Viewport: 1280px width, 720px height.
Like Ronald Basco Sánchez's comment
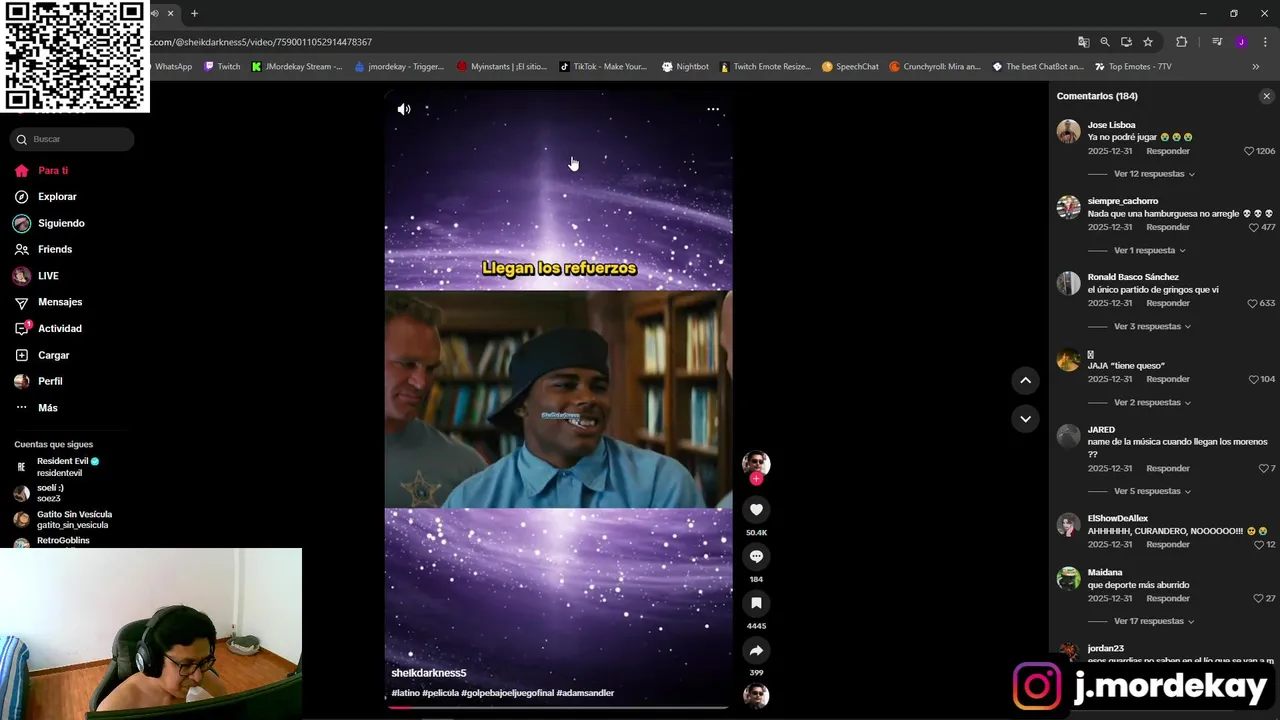pos(1252,303)
